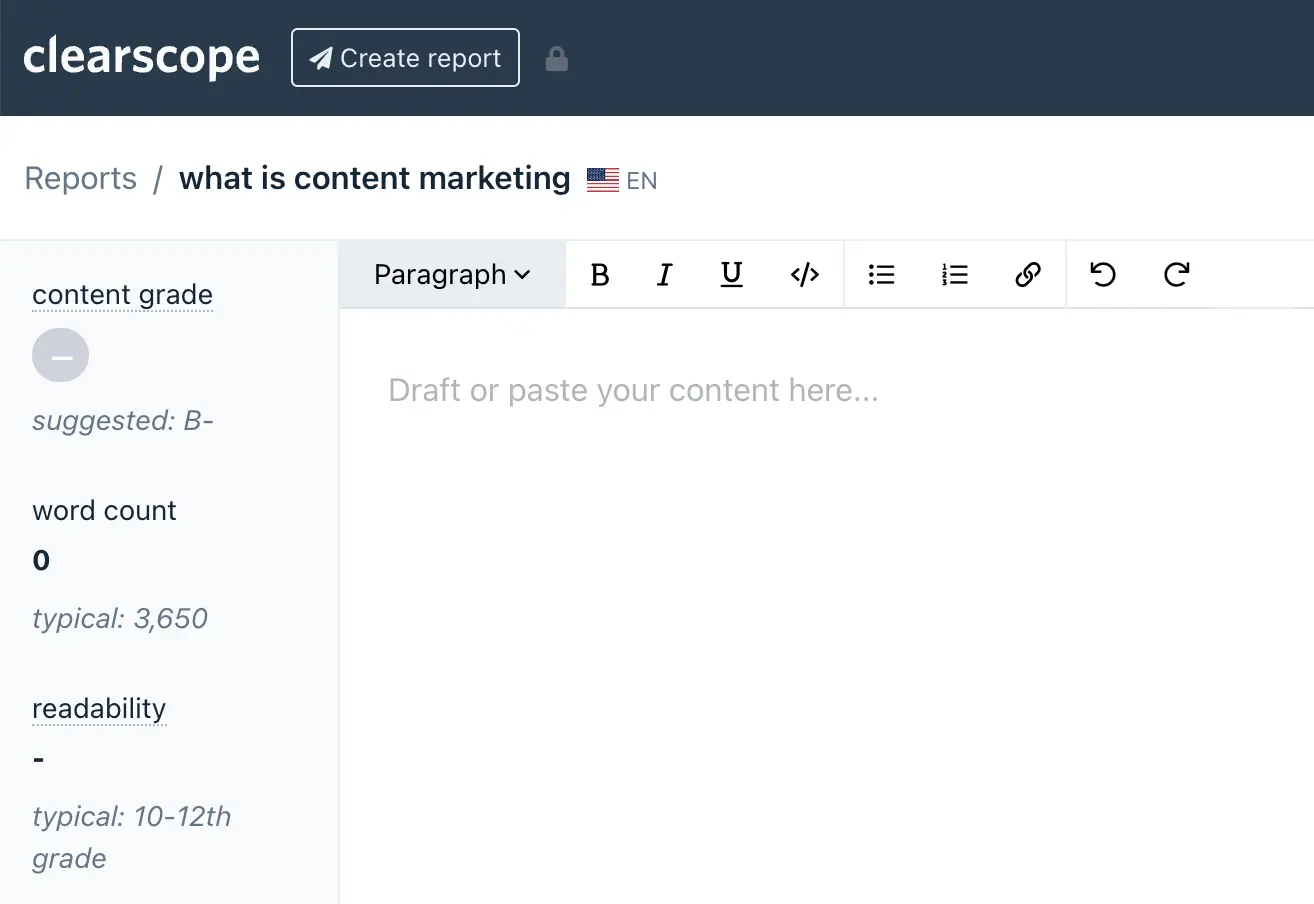This screenshot has height=904, width=1314.
Task: Click the content grade label
Action: click(122, 295)
